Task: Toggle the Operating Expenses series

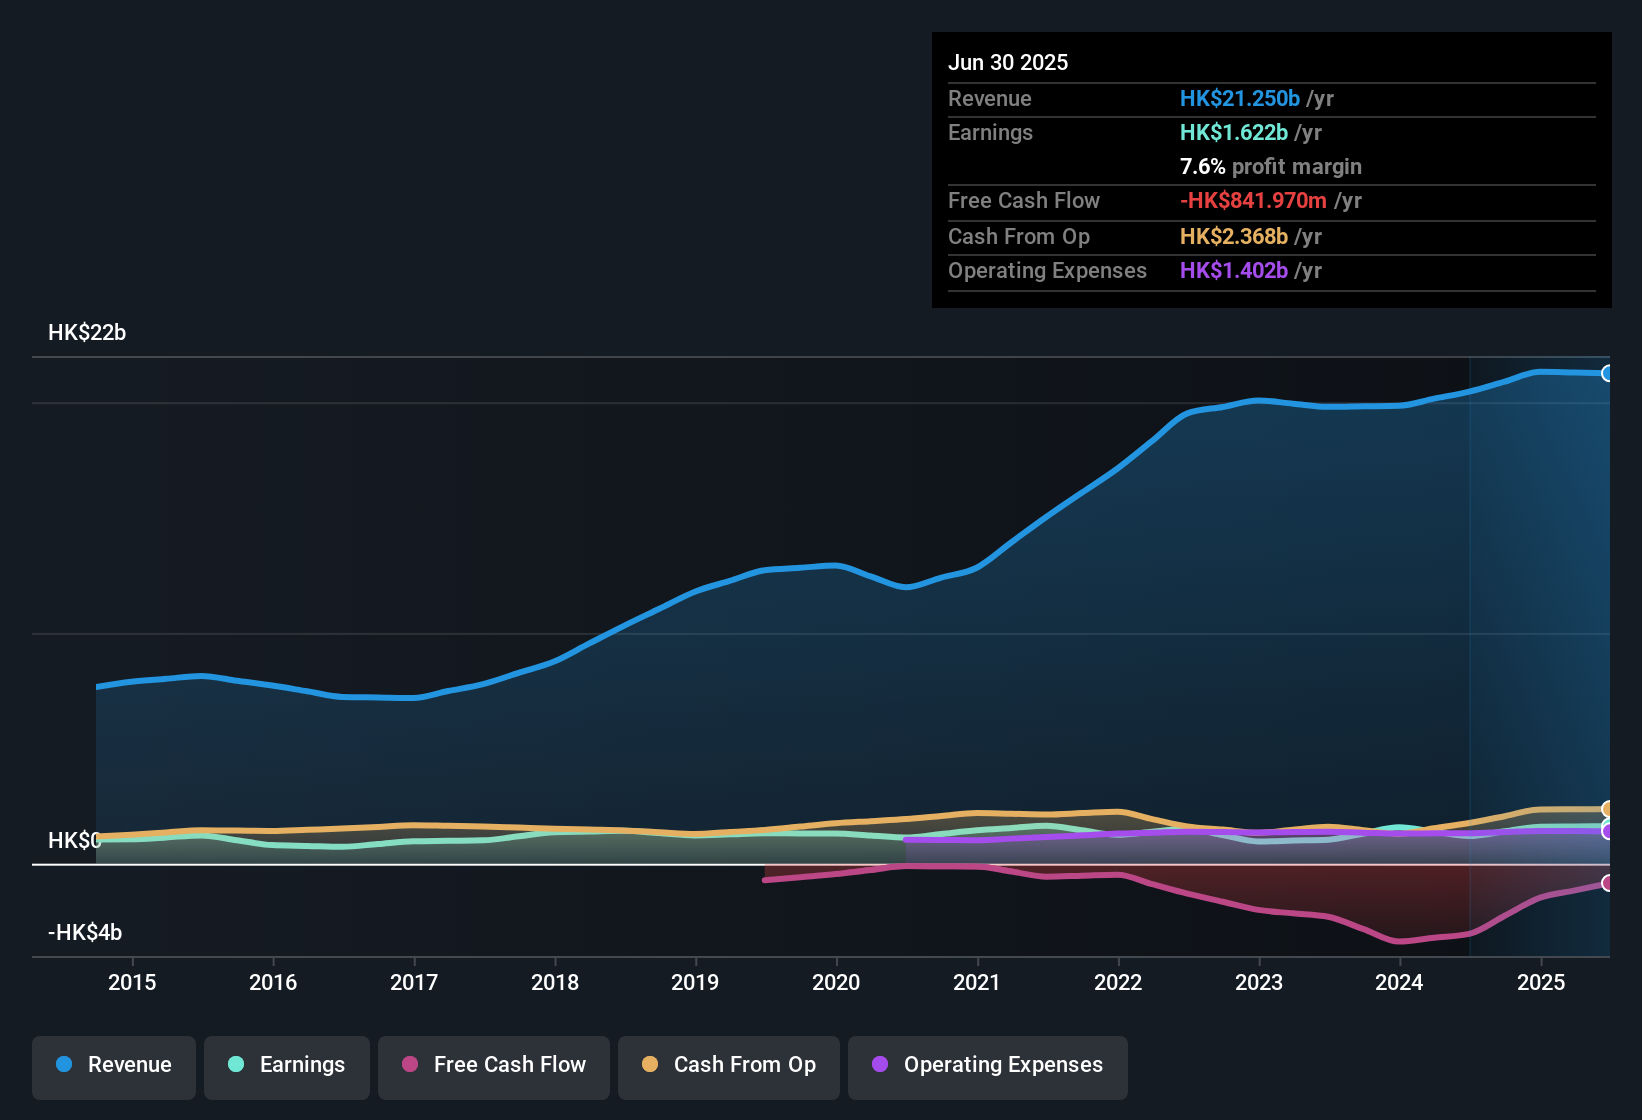Action: point(988,1066)
